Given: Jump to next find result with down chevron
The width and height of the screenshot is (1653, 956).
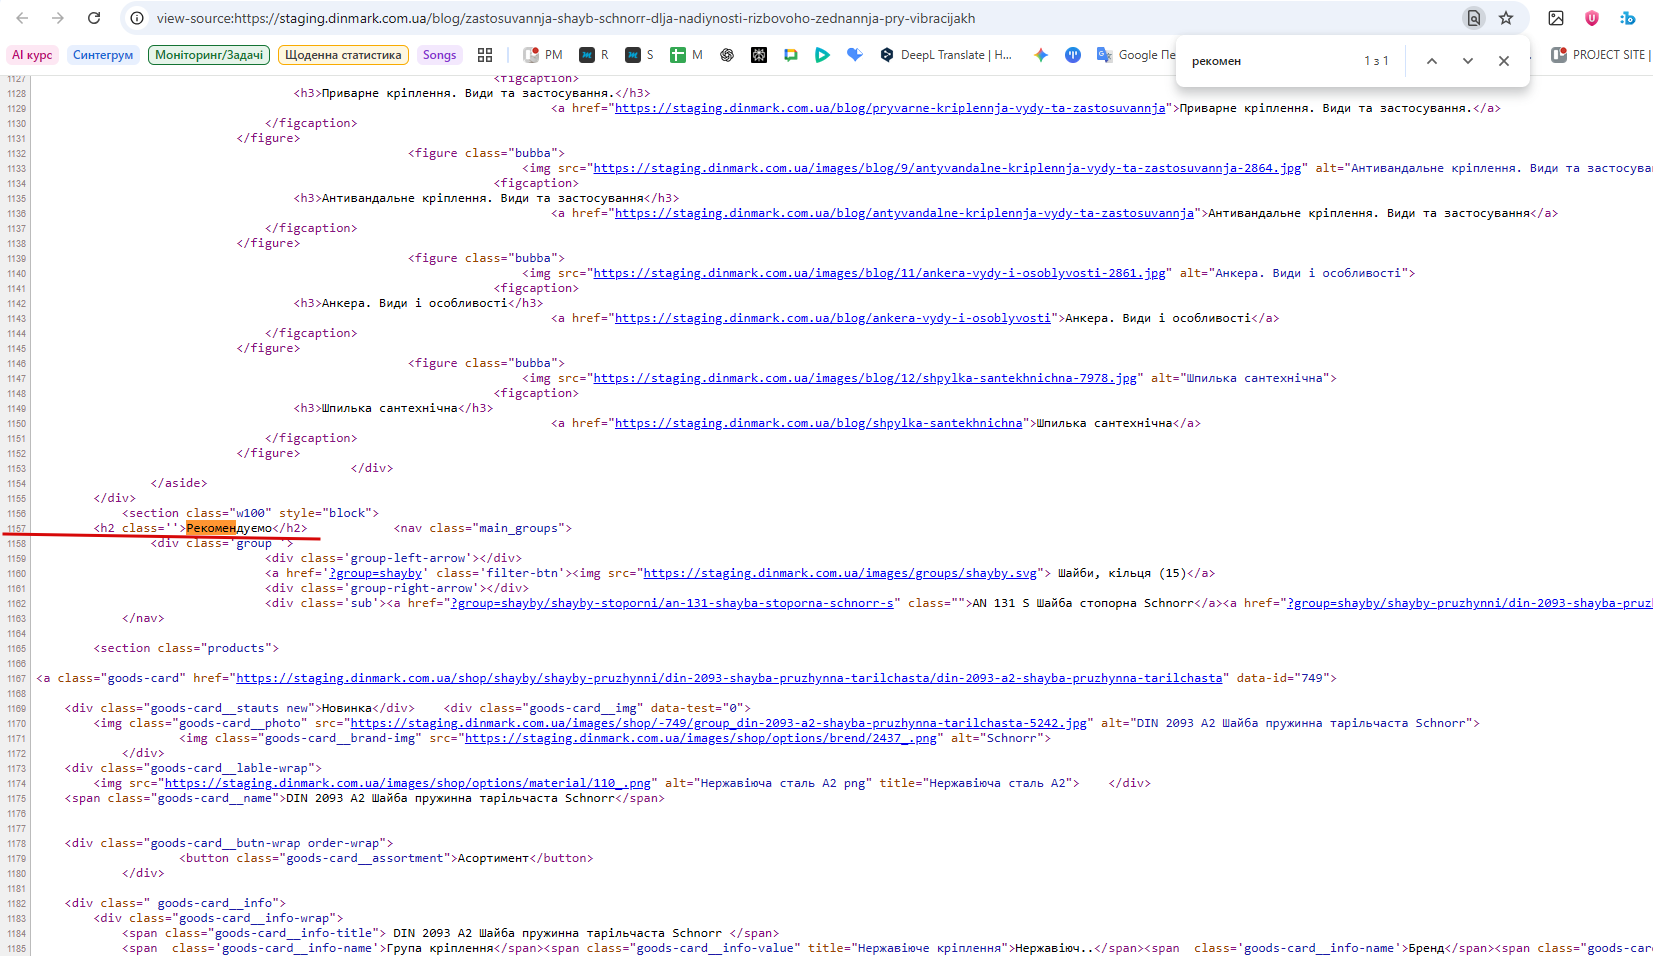Looking at the screenshot, I should click(1468, 61).
